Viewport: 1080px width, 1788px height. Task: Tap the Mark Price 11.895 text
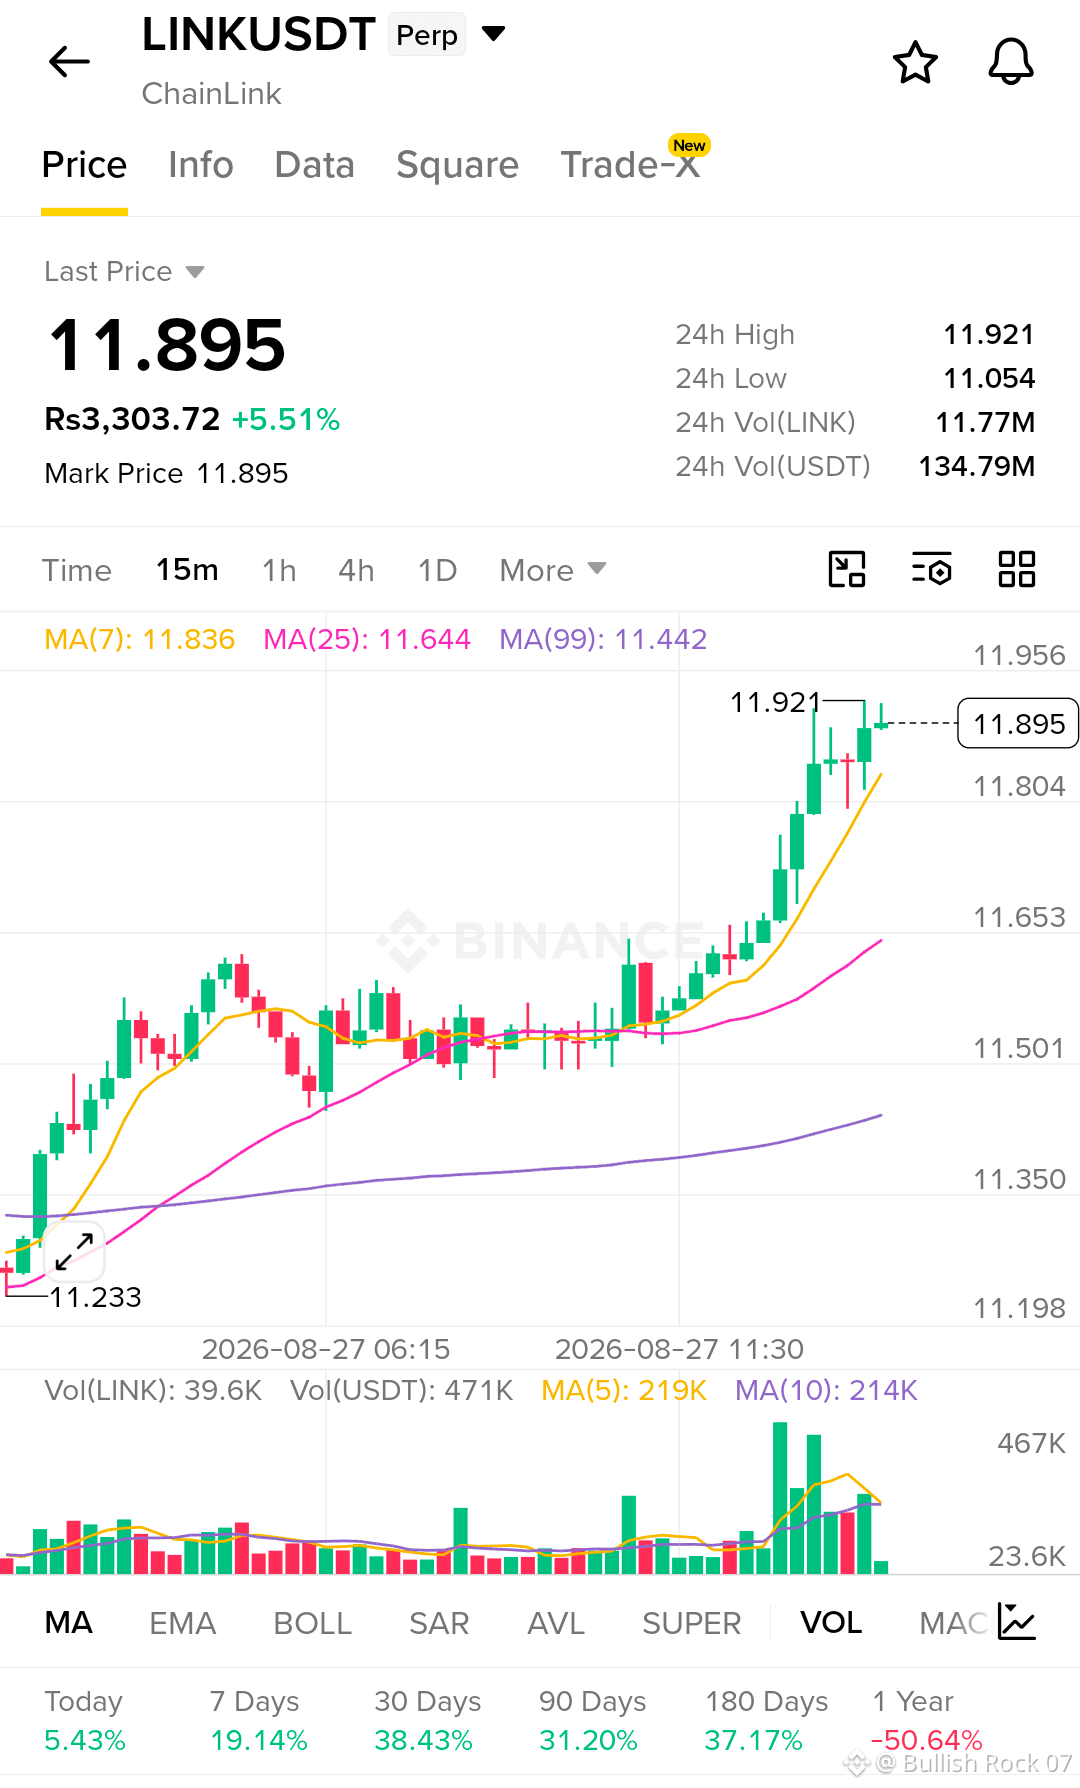pyautogui.click(x=166, y=473)
